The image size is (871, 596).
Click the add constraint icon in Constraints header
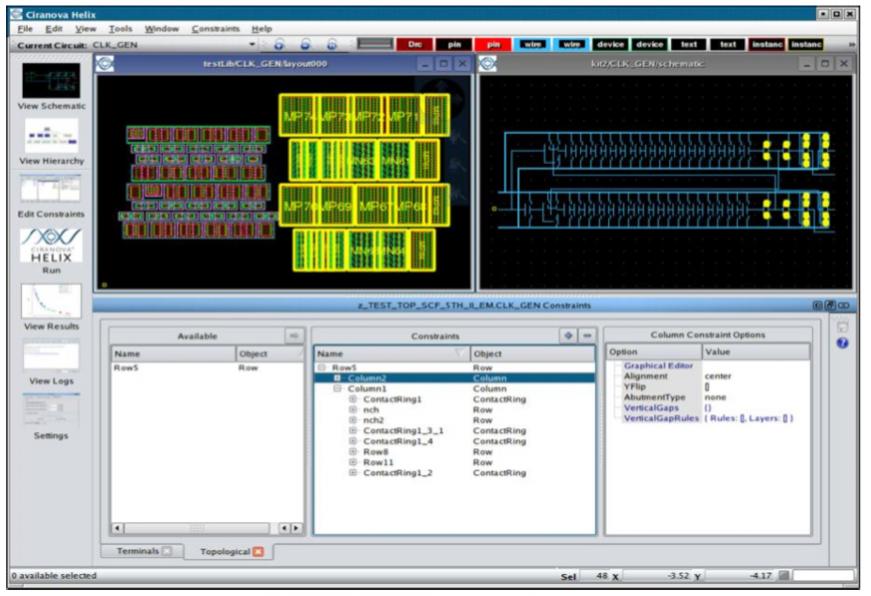pyautogui.click(x=568, y=335)
